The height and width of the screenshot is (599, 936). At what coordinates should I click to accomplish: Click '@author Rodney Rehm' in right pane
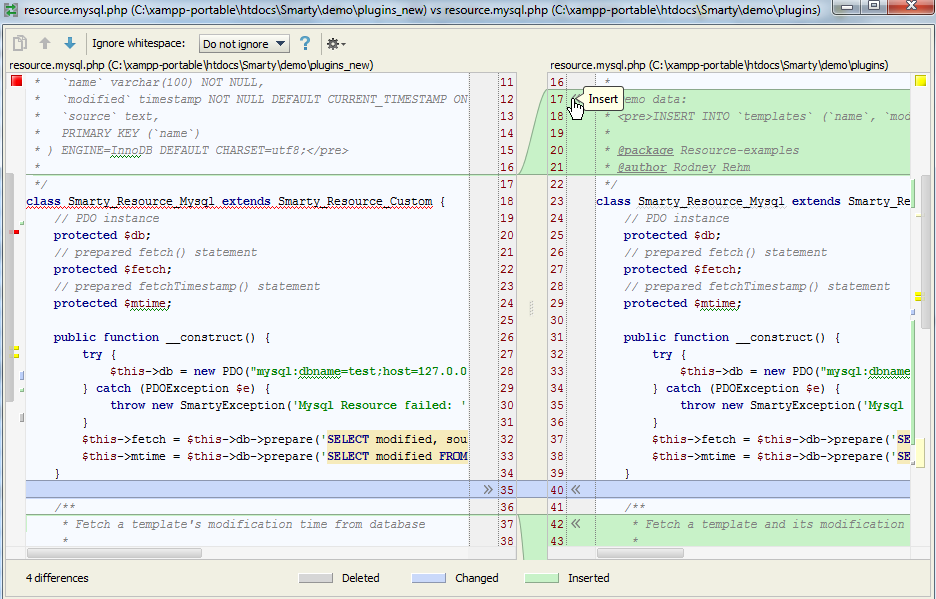tap(683, 167)
